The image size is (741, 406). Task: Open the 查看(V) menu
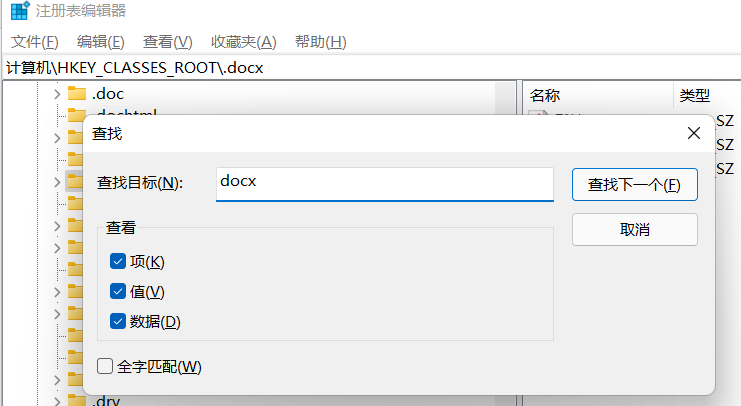(167, 42)
